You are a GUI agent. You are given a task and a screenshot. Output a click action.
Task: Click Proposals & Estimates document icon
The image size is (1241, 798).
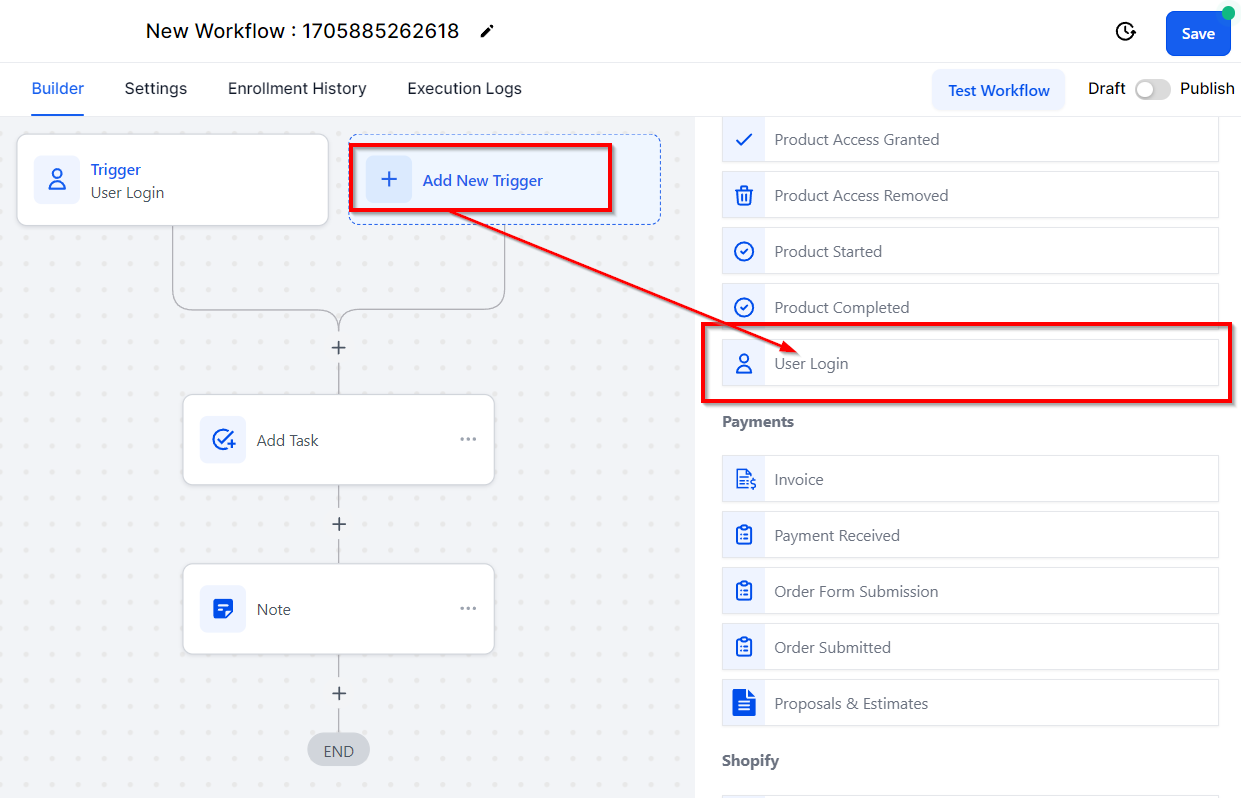point(744,703)
